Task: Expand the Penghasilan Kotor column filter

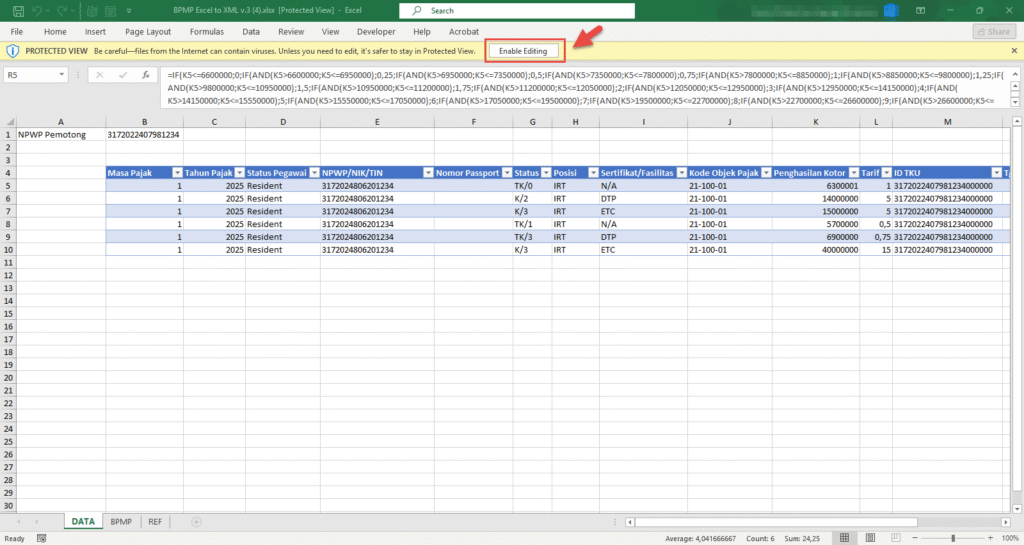Action: click(x=856, y=172)
